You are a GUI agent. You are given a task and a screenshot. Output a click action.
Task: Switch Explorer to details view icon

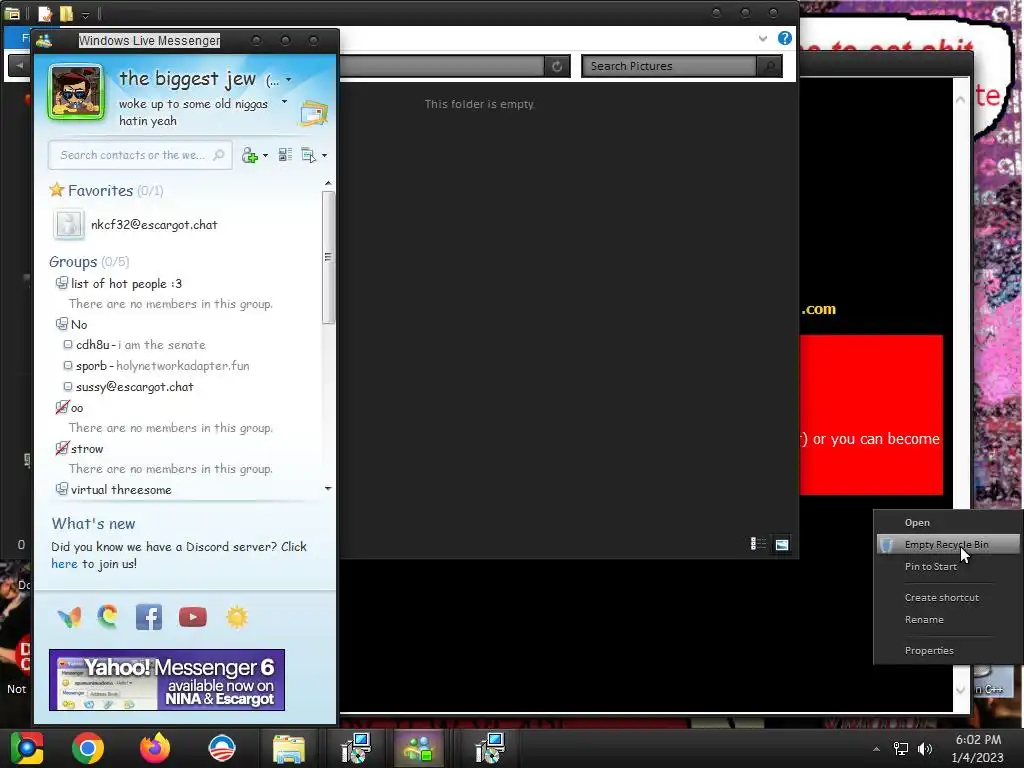[x=758, y=544]
